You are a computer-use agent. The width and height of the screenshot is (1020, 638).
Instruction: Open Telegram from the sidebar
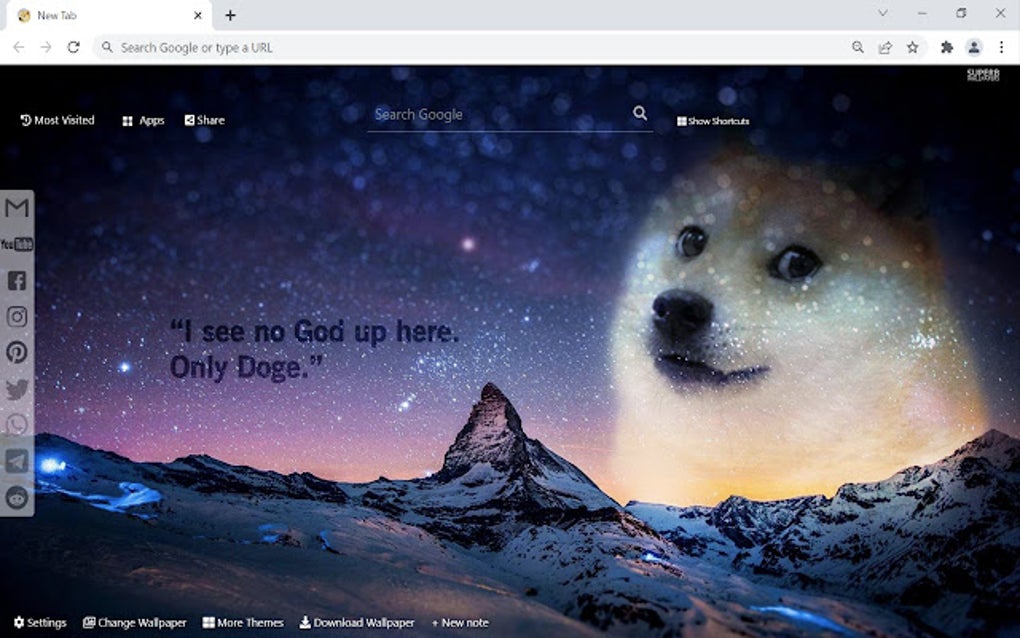[15, 461]
